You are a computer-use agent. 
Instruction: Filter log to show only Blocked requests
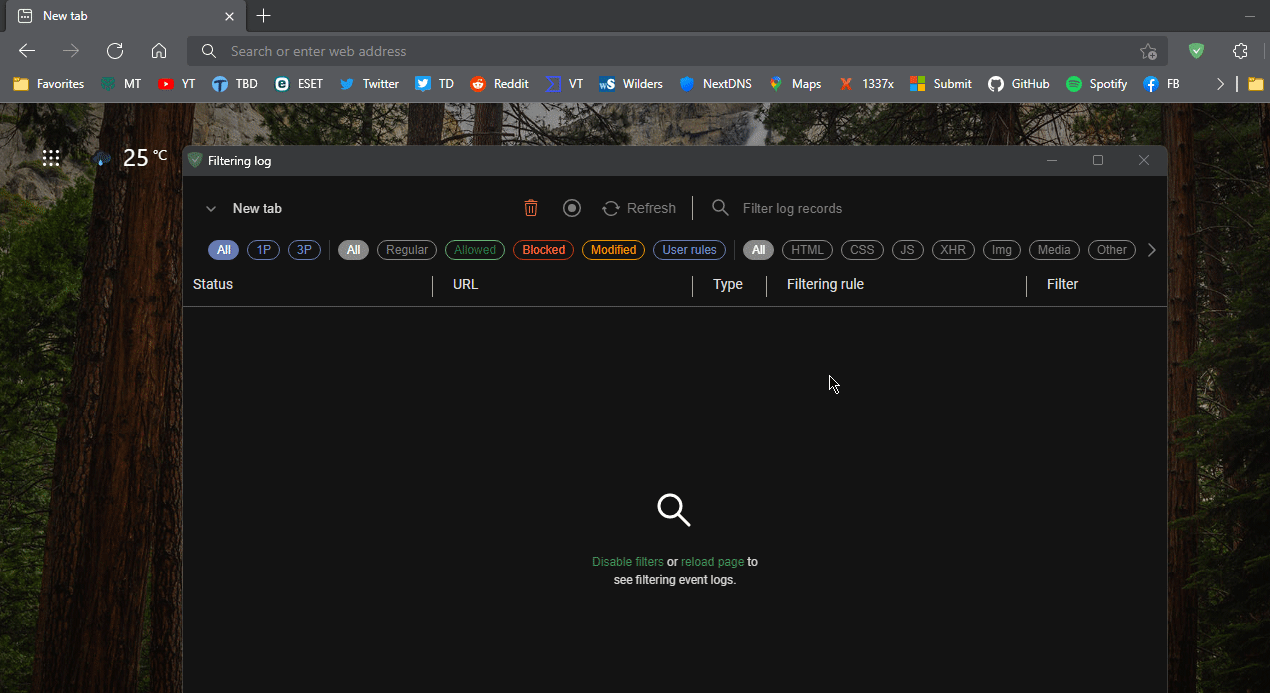click(x=543, y=249)
